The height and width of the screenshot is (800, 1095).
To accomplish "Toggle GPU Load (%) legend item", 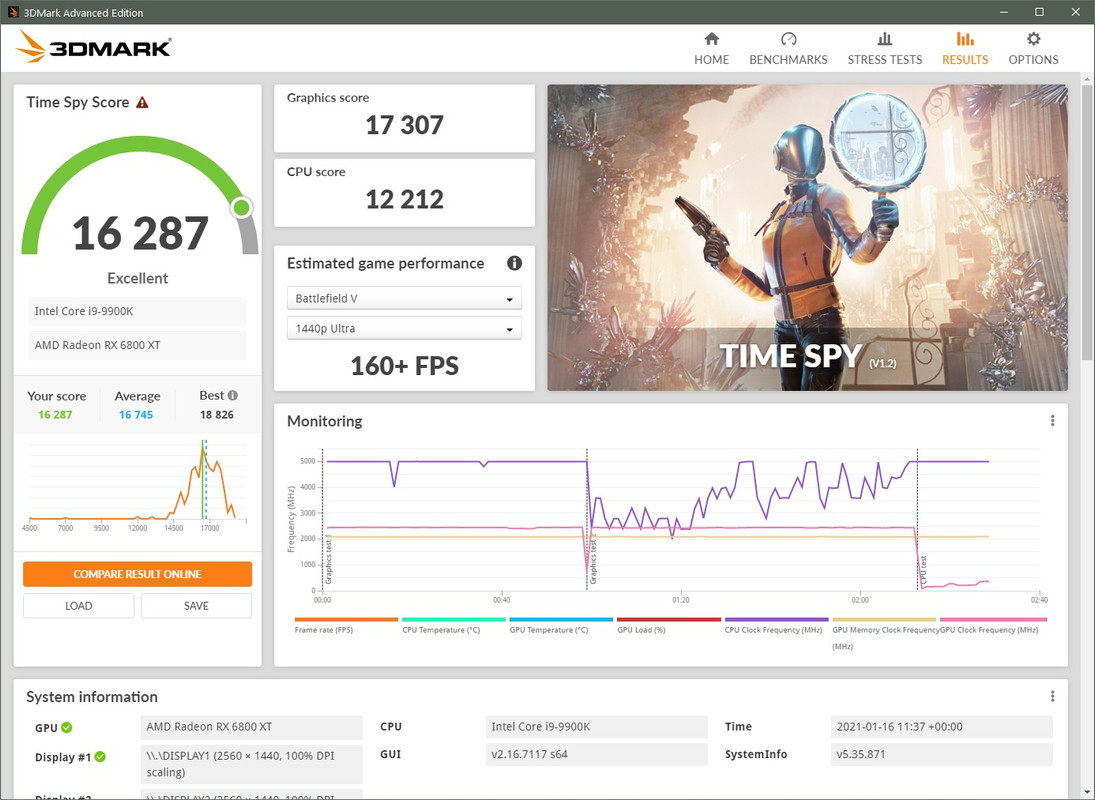I will pos(641,630).
